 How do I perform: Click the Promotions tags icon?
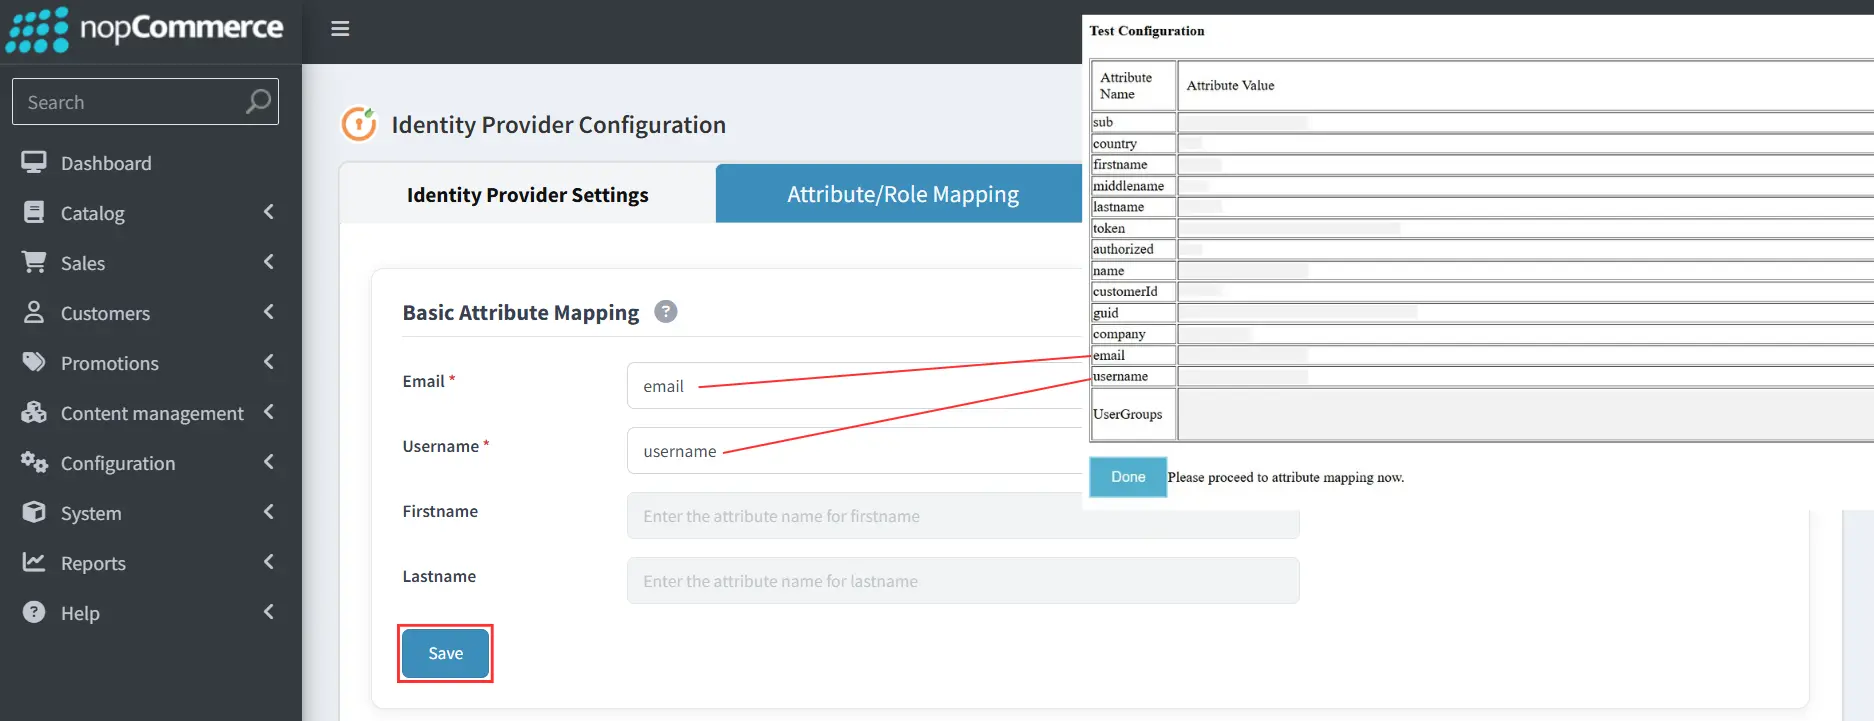34,362
